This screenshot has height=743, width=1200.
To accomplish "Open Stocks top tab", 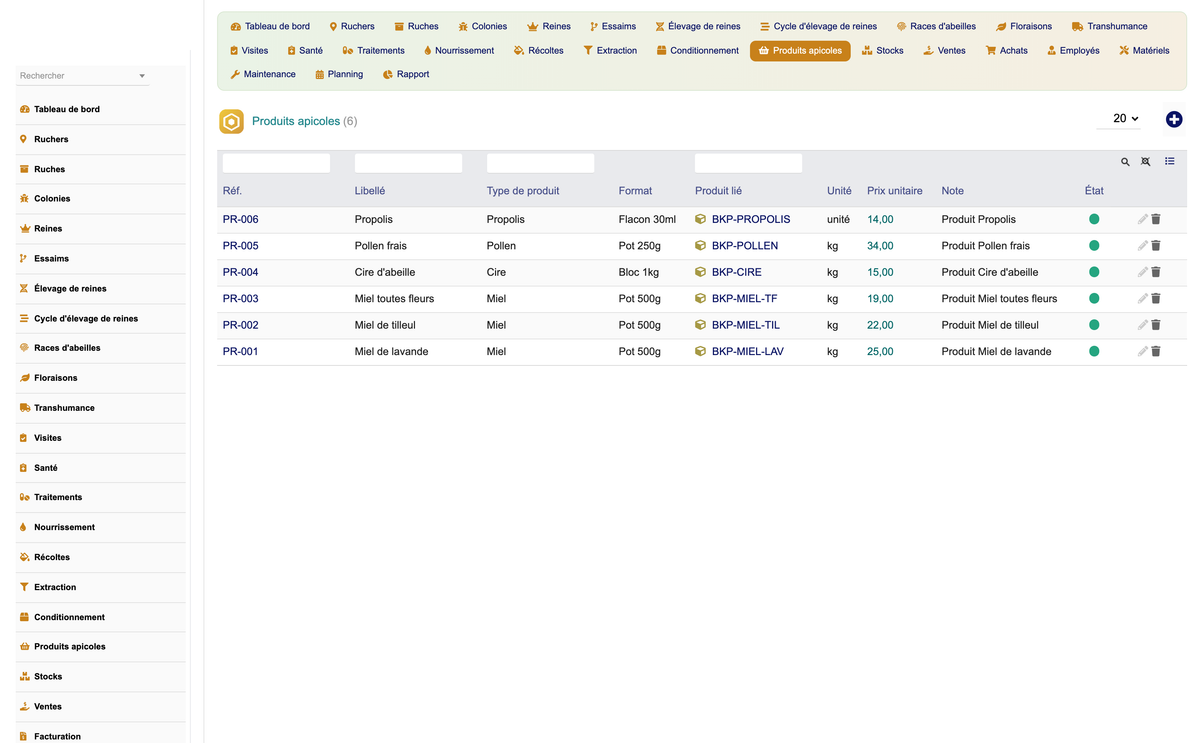I will coord(882,50).
